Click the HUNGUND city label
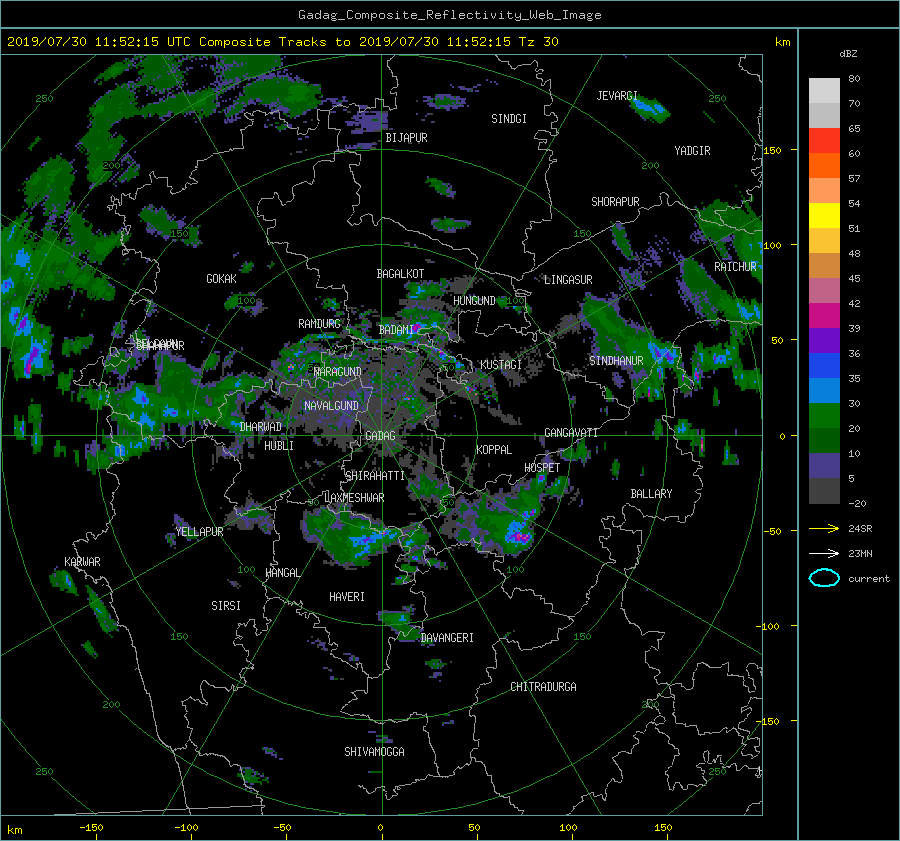This screenshot has height=841, width=900. click(474, 301)
